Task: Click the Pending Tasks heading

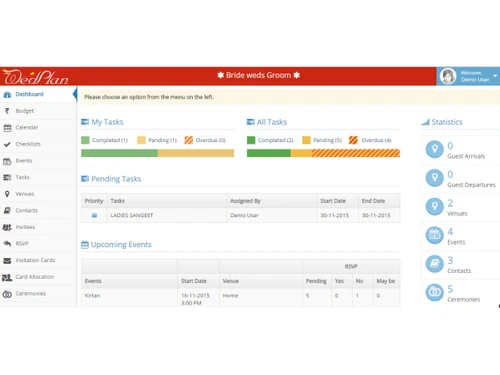Action: point(116,179)
